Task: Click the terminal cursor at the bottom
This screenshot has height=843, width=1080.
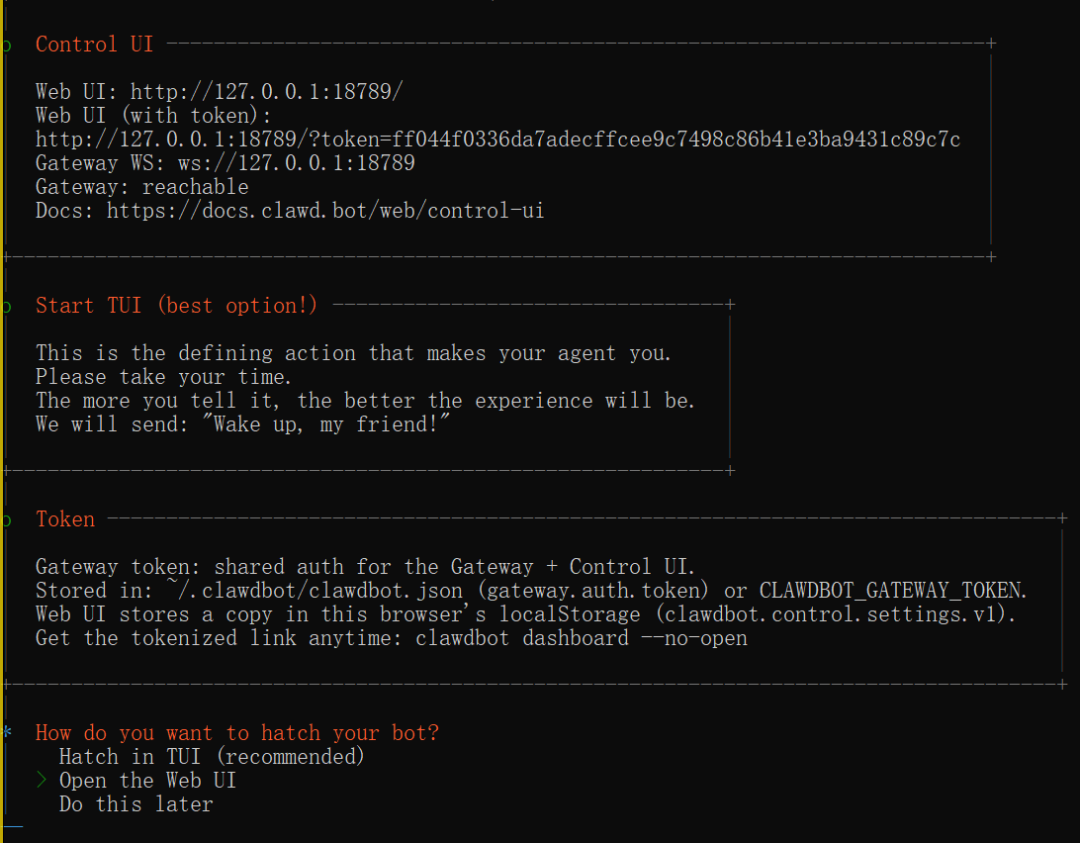Action: point(12,827)
